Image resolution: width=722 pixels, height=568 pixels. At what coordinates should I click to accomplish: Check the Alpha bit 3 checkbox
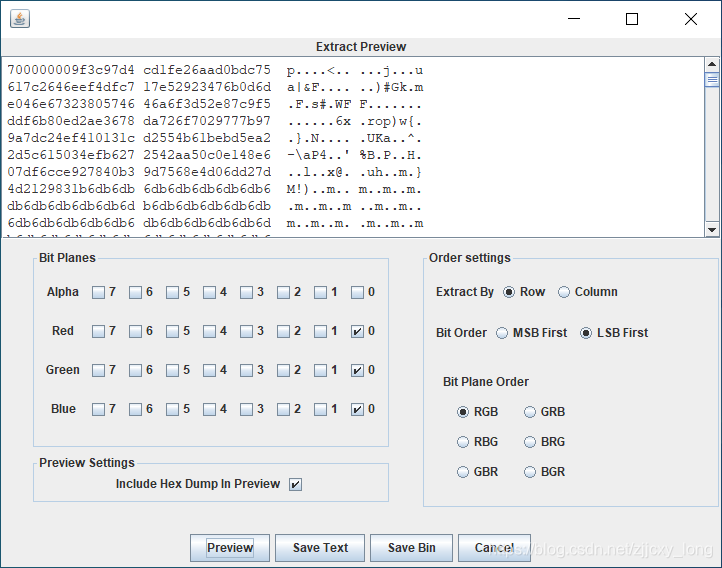click(x=246, y=292)
